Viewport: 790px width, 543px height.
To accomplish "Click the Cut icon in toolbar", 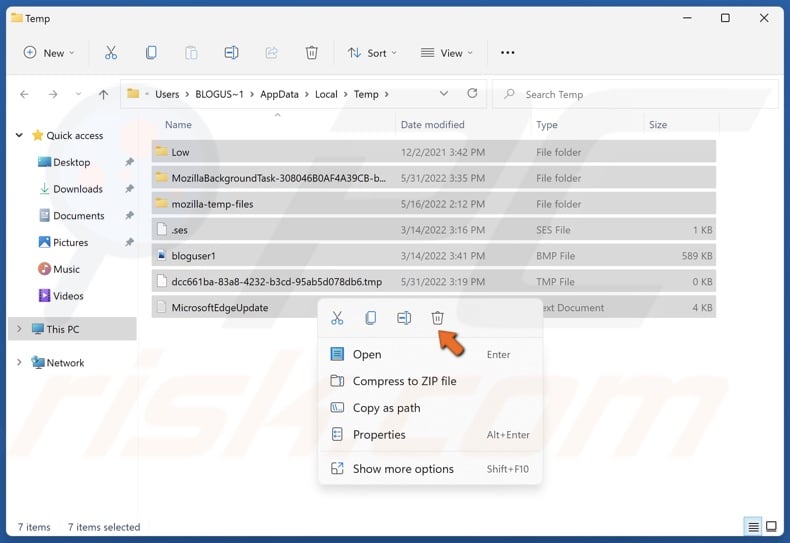I will click(111, 53).
